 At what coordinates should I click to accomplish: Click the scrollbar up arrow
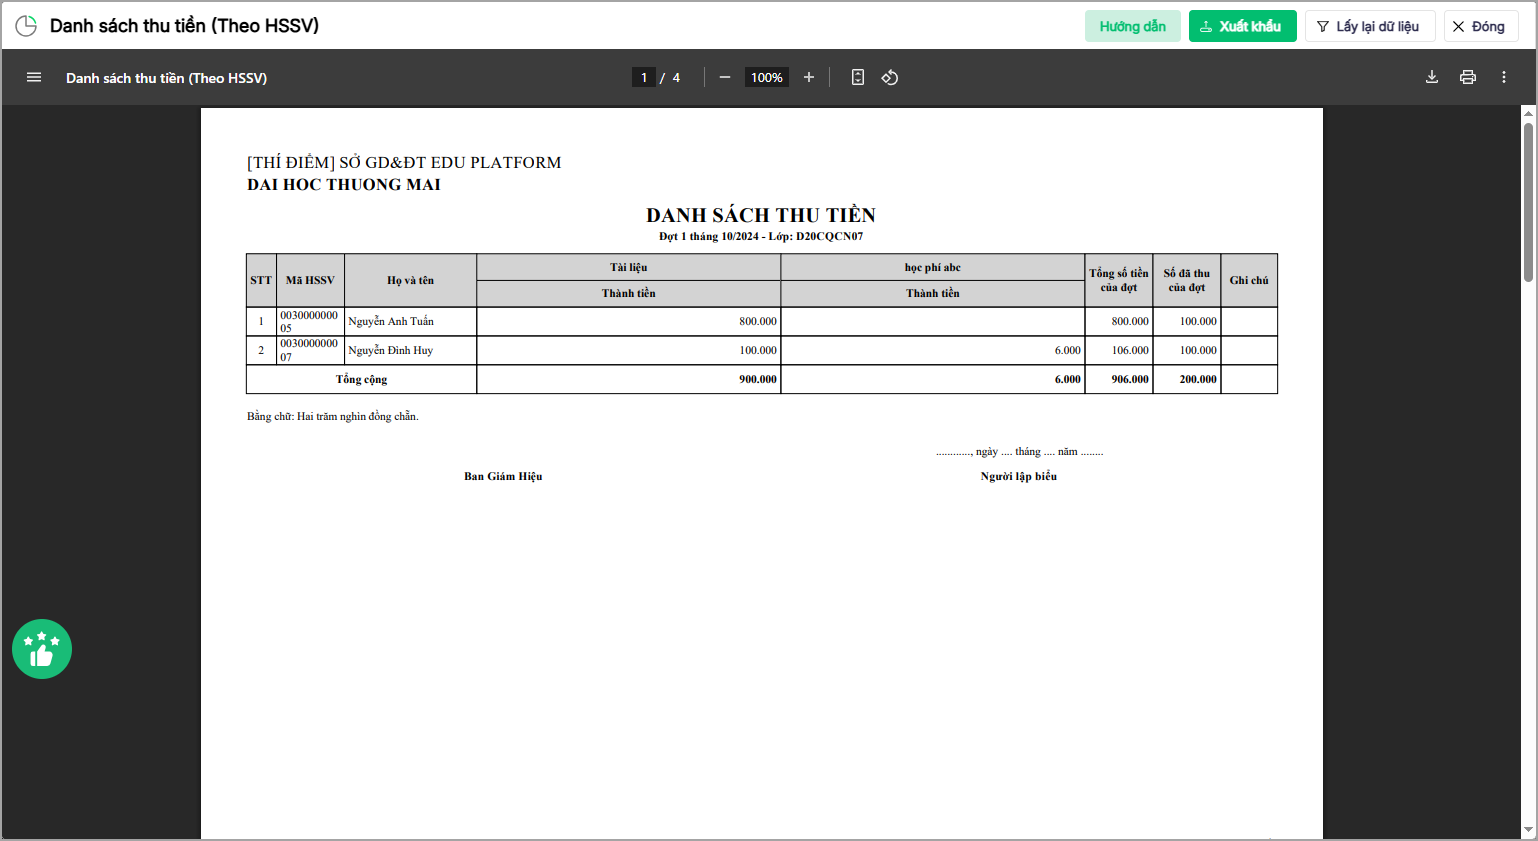[x=1528, y=113]
